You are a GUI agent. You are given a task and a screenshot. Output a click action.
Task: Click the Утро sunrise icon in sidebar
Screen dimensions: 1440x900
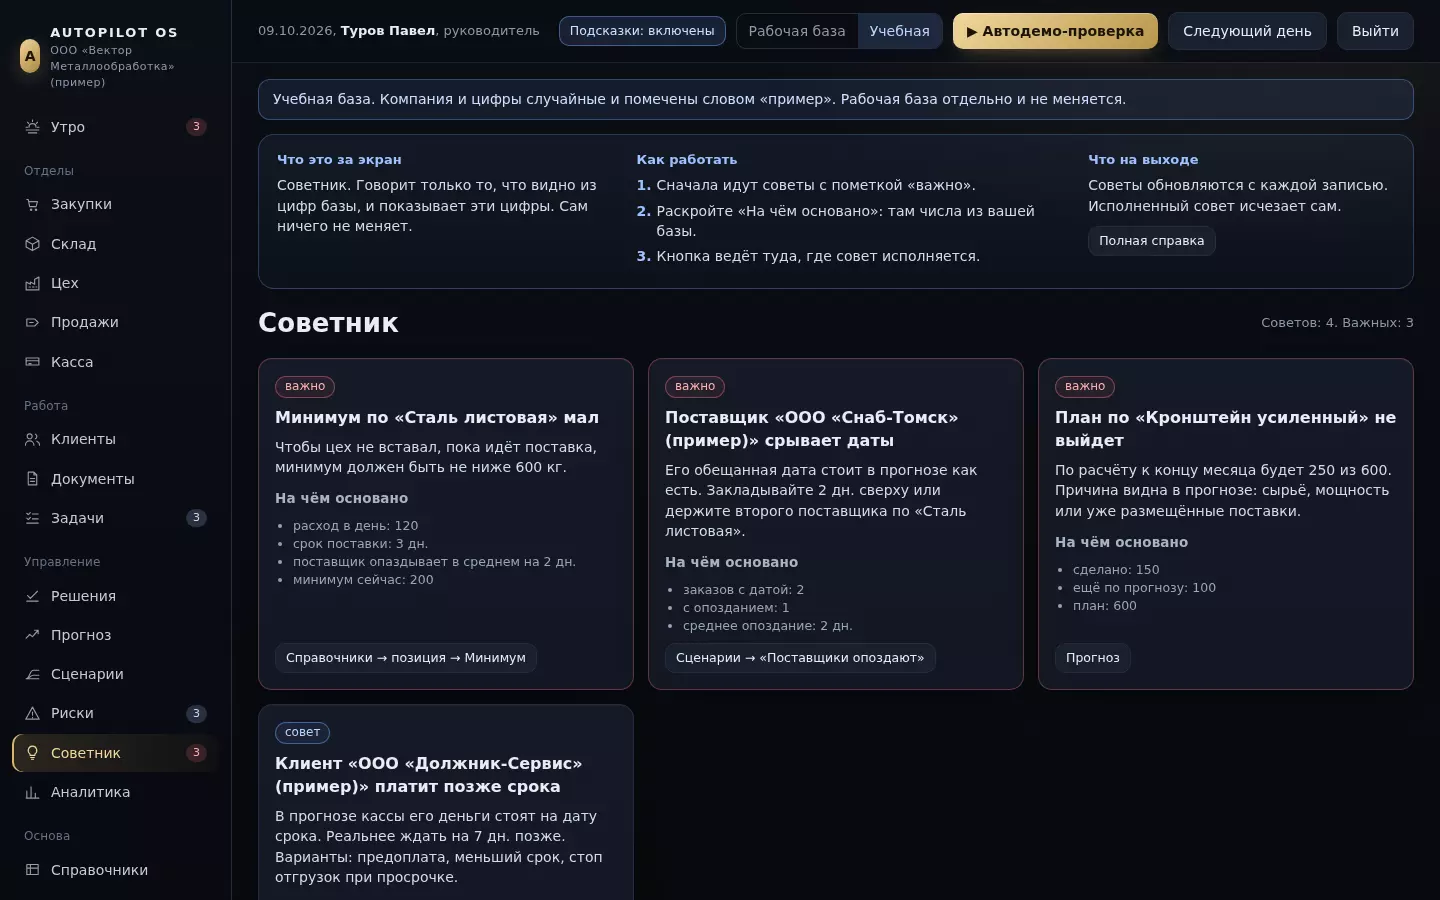click(x=32, y=127)
